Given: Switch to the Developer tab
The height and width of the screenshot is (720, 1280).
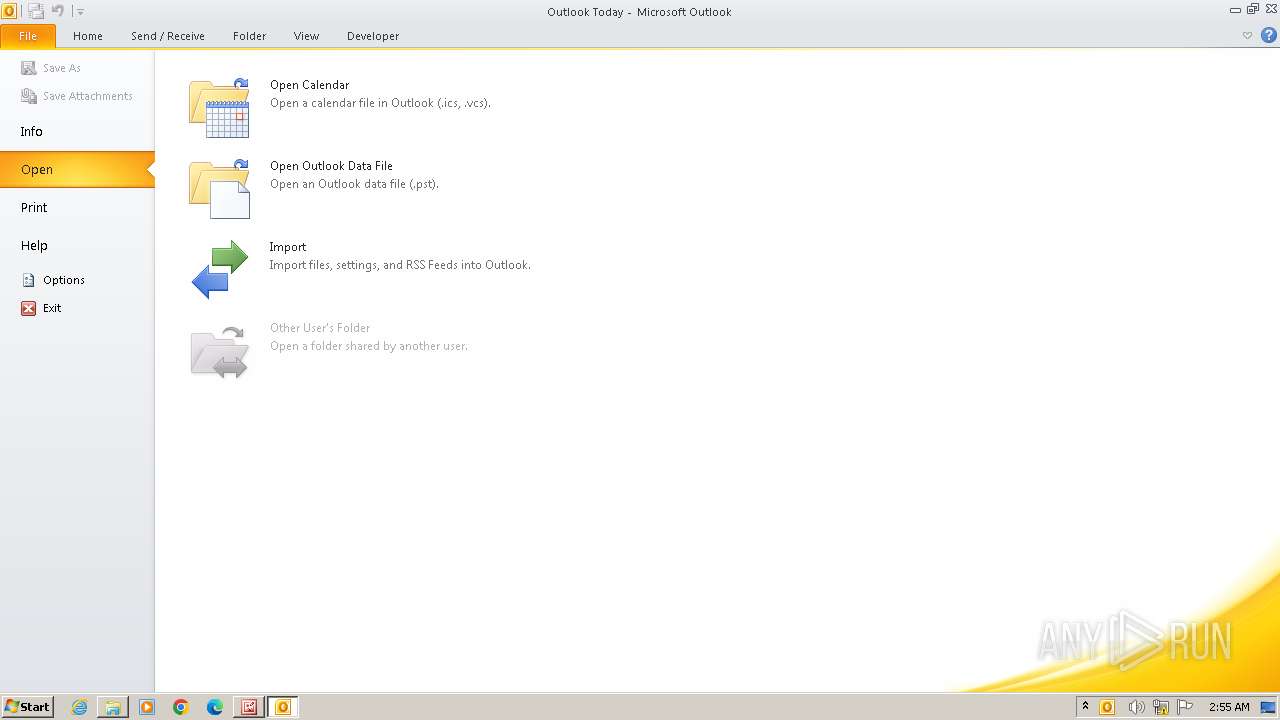Looking at the screenshot, I should click(373, 36).
